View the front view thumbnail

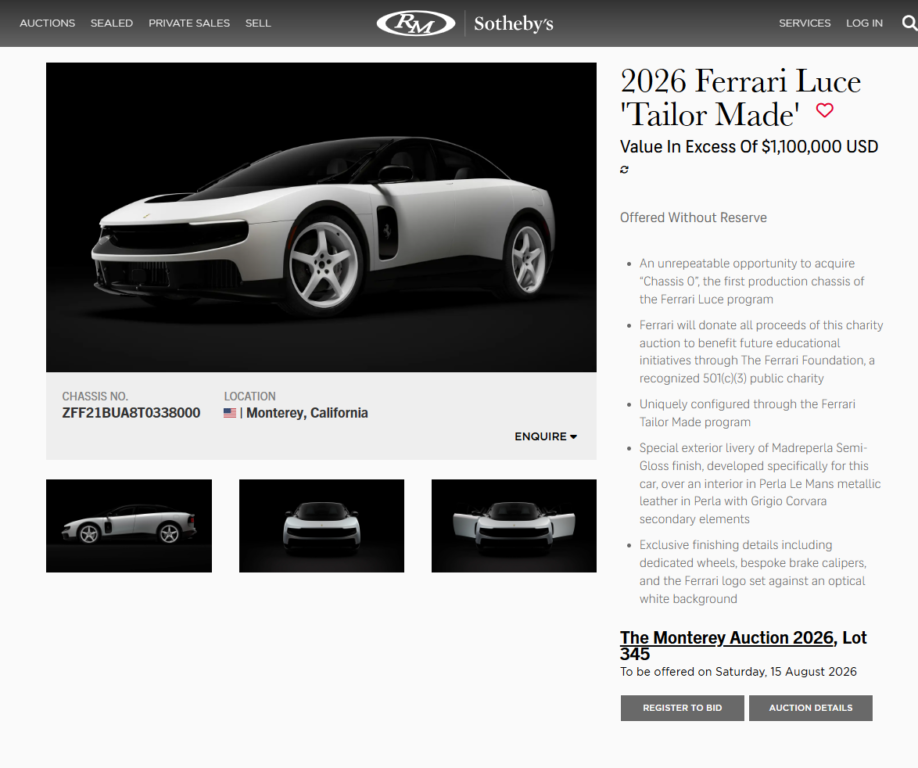(321, 526)
